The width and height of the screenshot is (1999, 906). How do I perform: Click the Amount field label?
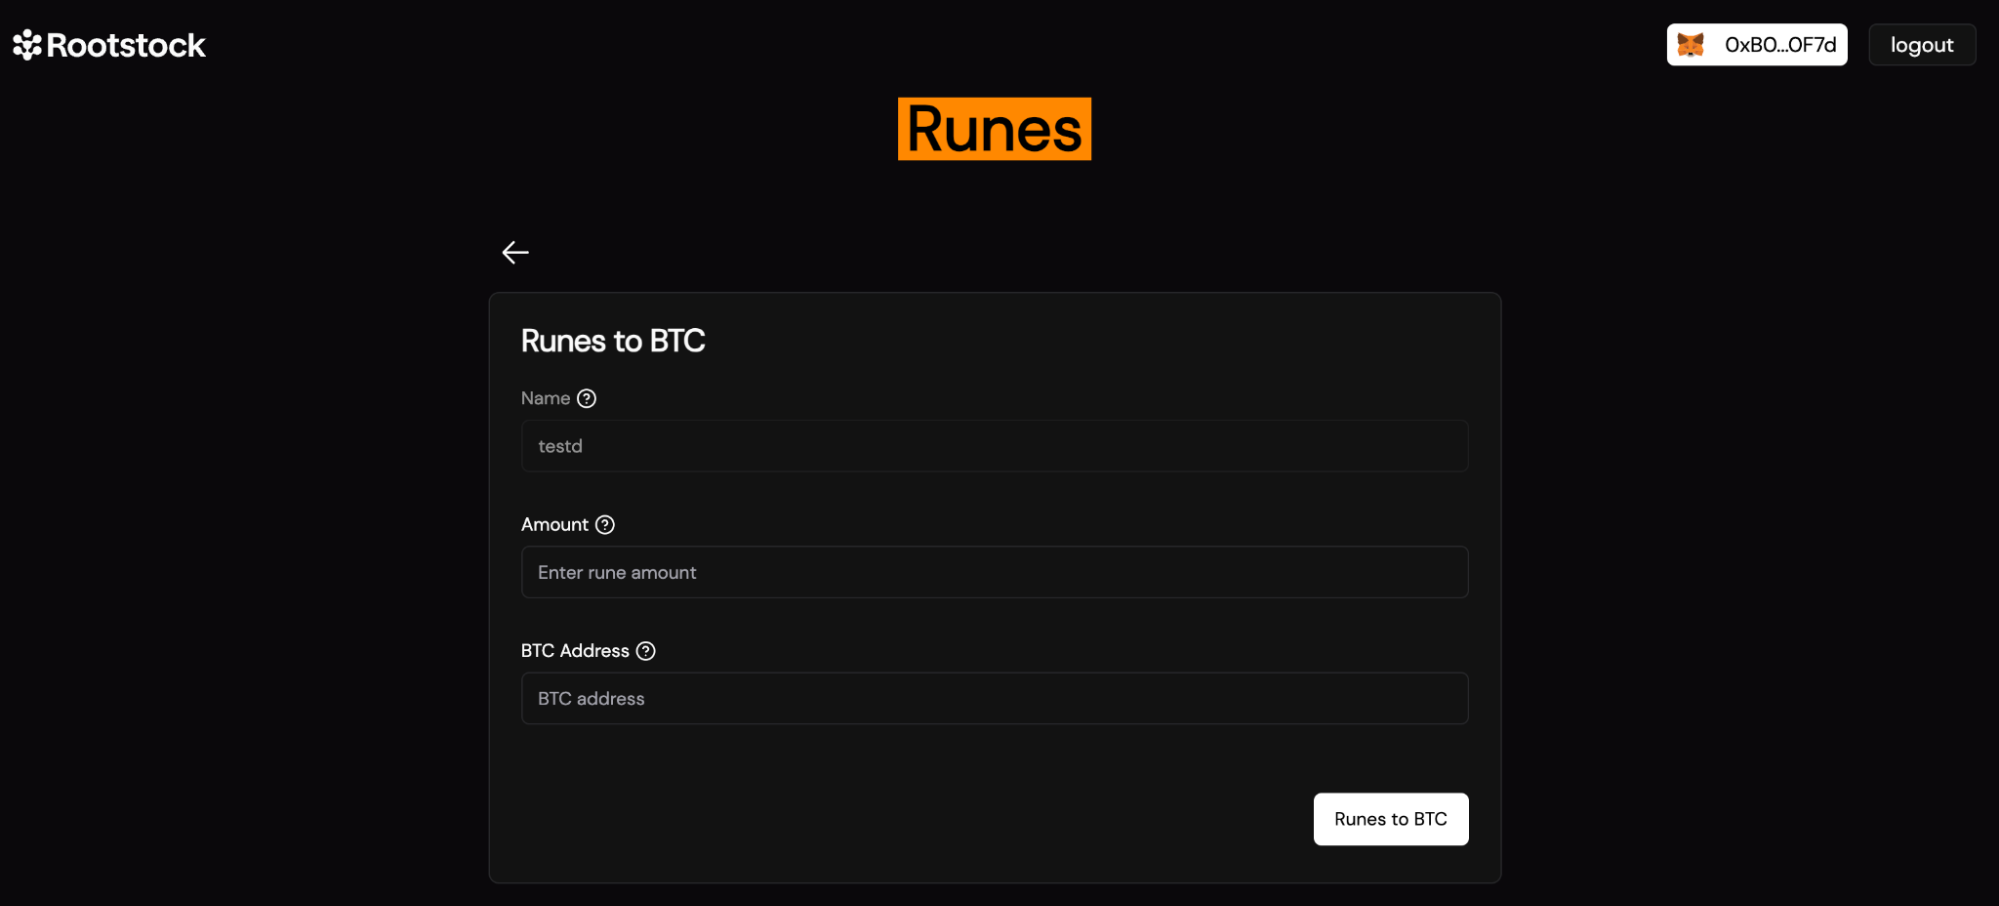(x=554, y=524)
